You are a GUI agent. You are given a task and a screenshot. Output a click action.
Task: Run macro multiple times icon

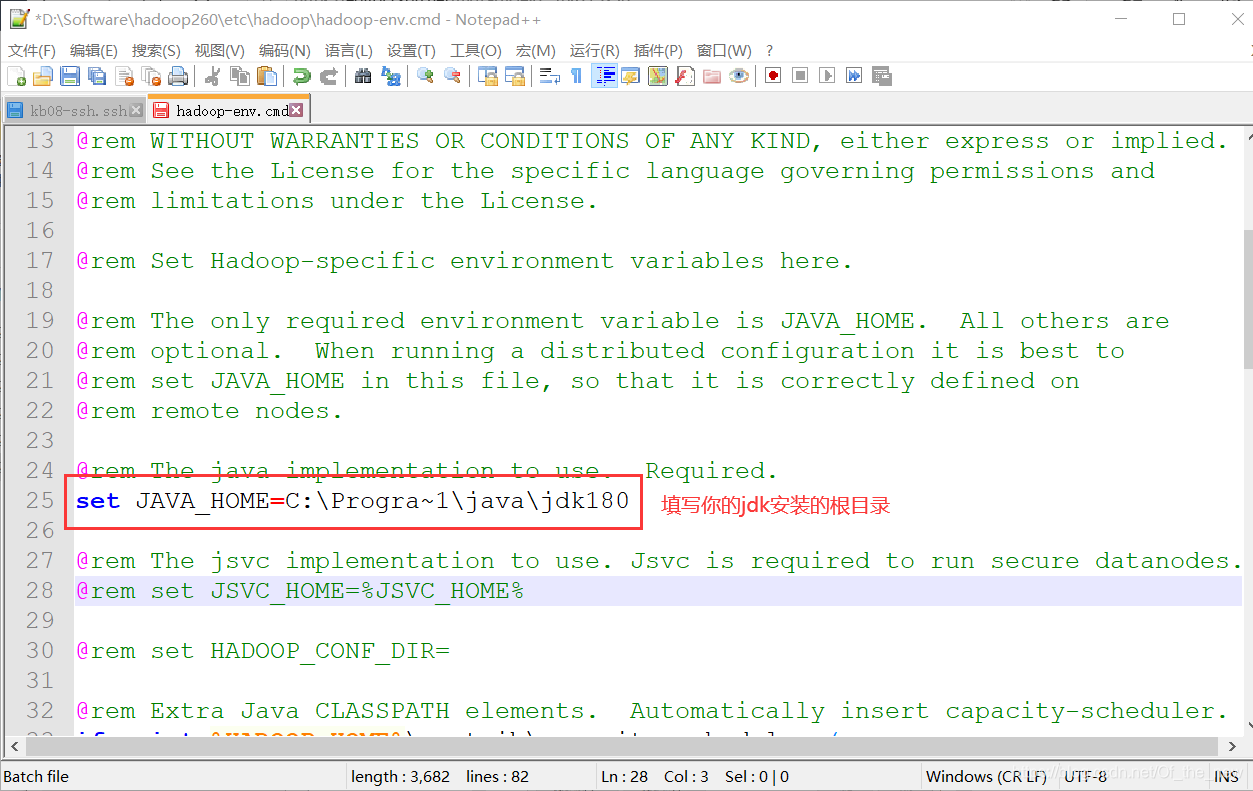click(854, 76)
